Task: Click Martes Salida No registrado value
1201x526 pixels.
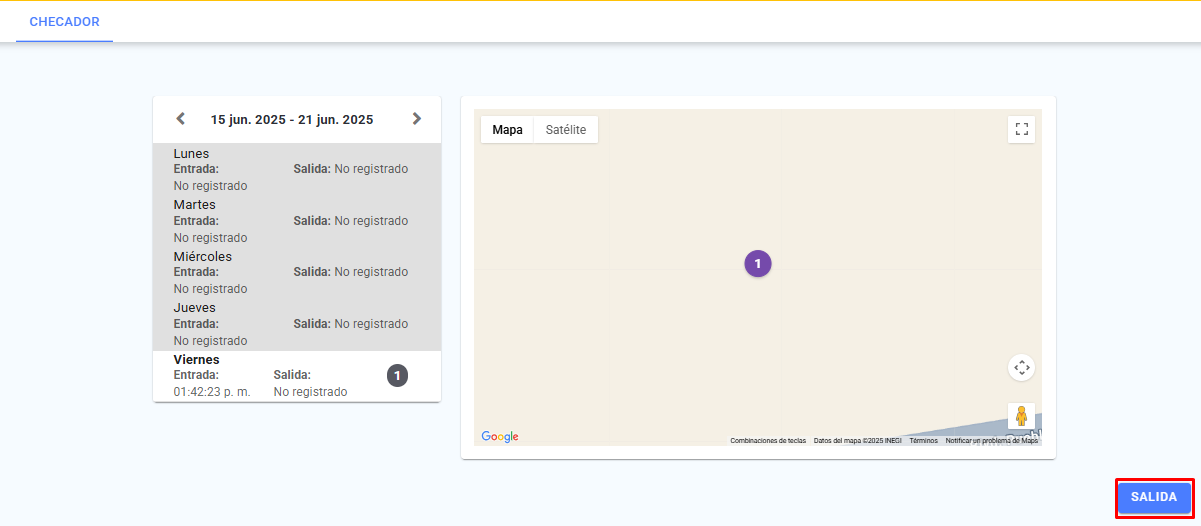Action: (x=371, y=221)
